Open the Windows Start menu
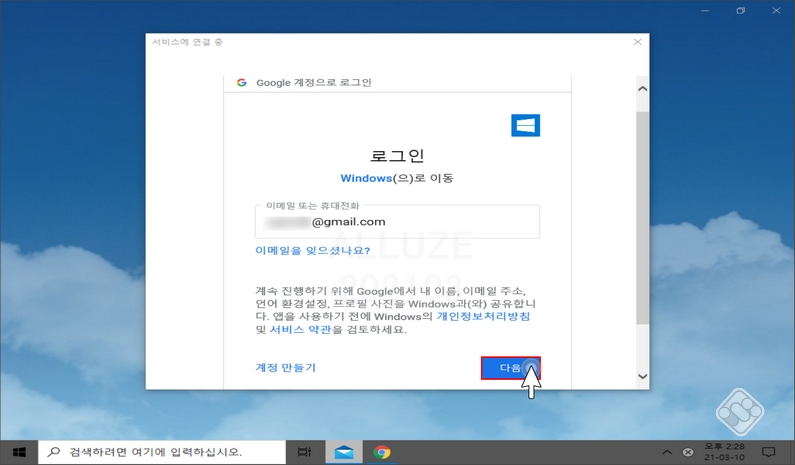The image size is (795, 465). point(19,452)
